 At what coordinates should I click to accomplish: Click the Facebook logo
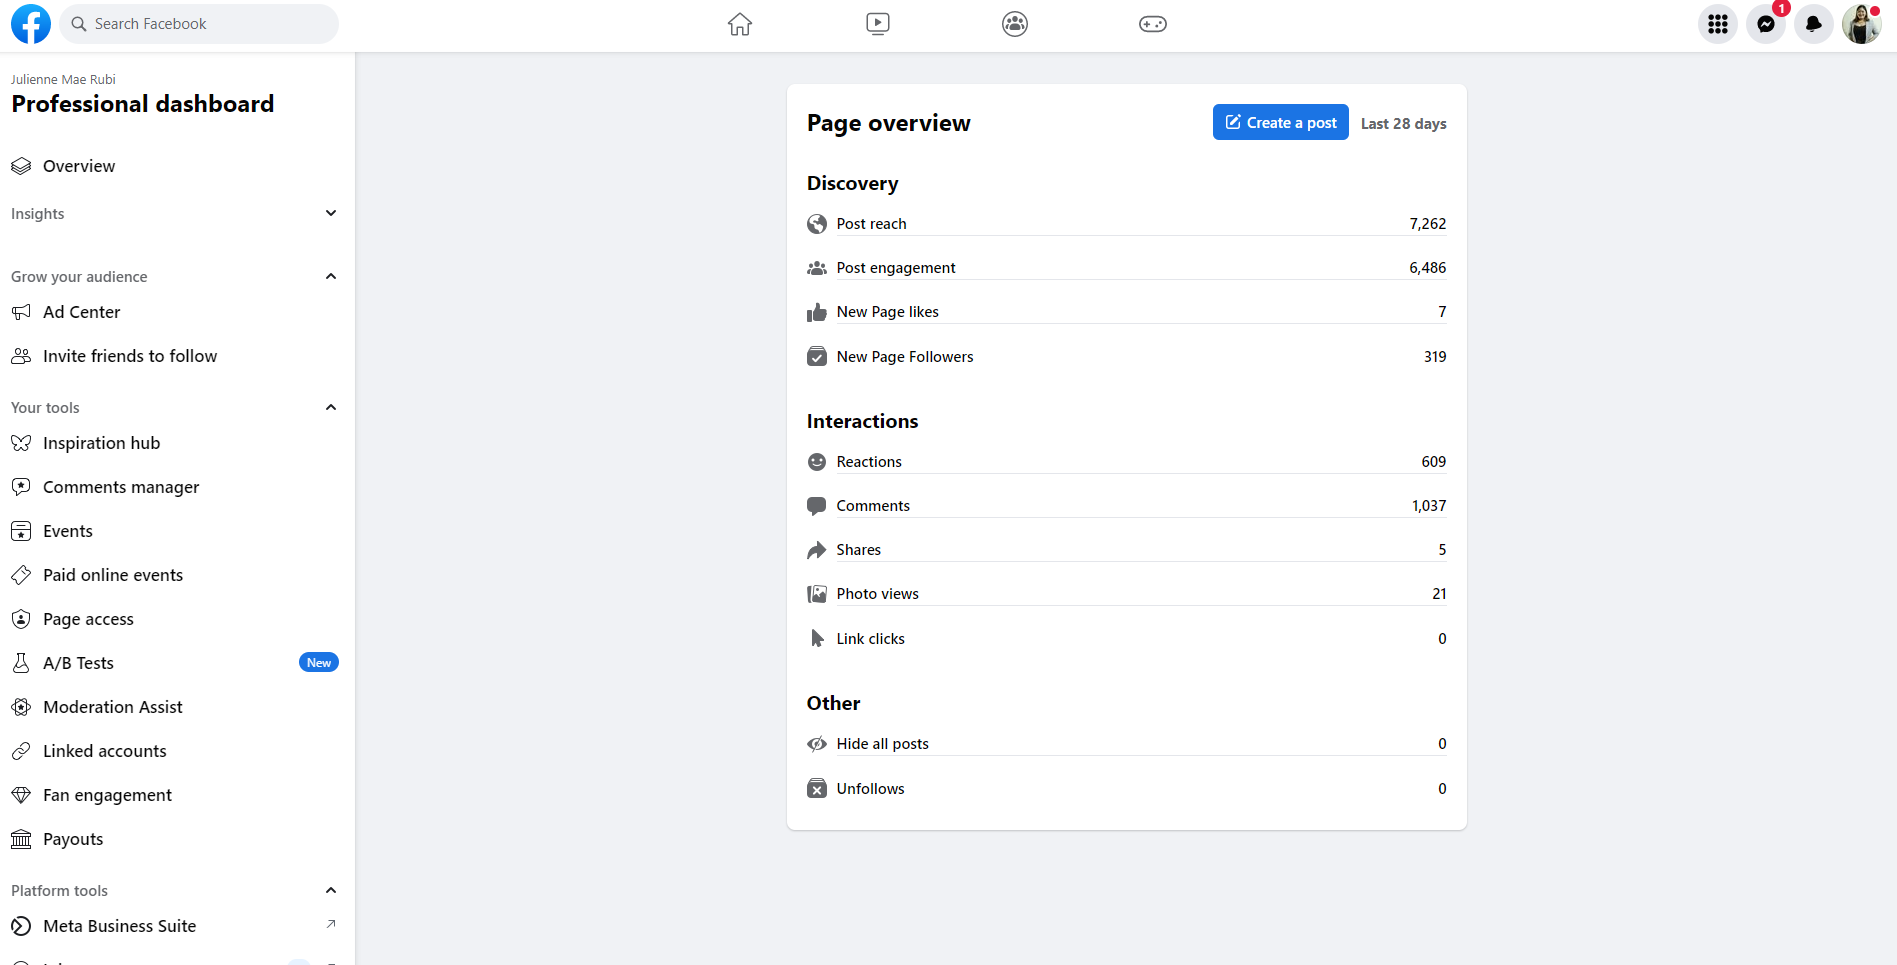(x=31, y=24)
